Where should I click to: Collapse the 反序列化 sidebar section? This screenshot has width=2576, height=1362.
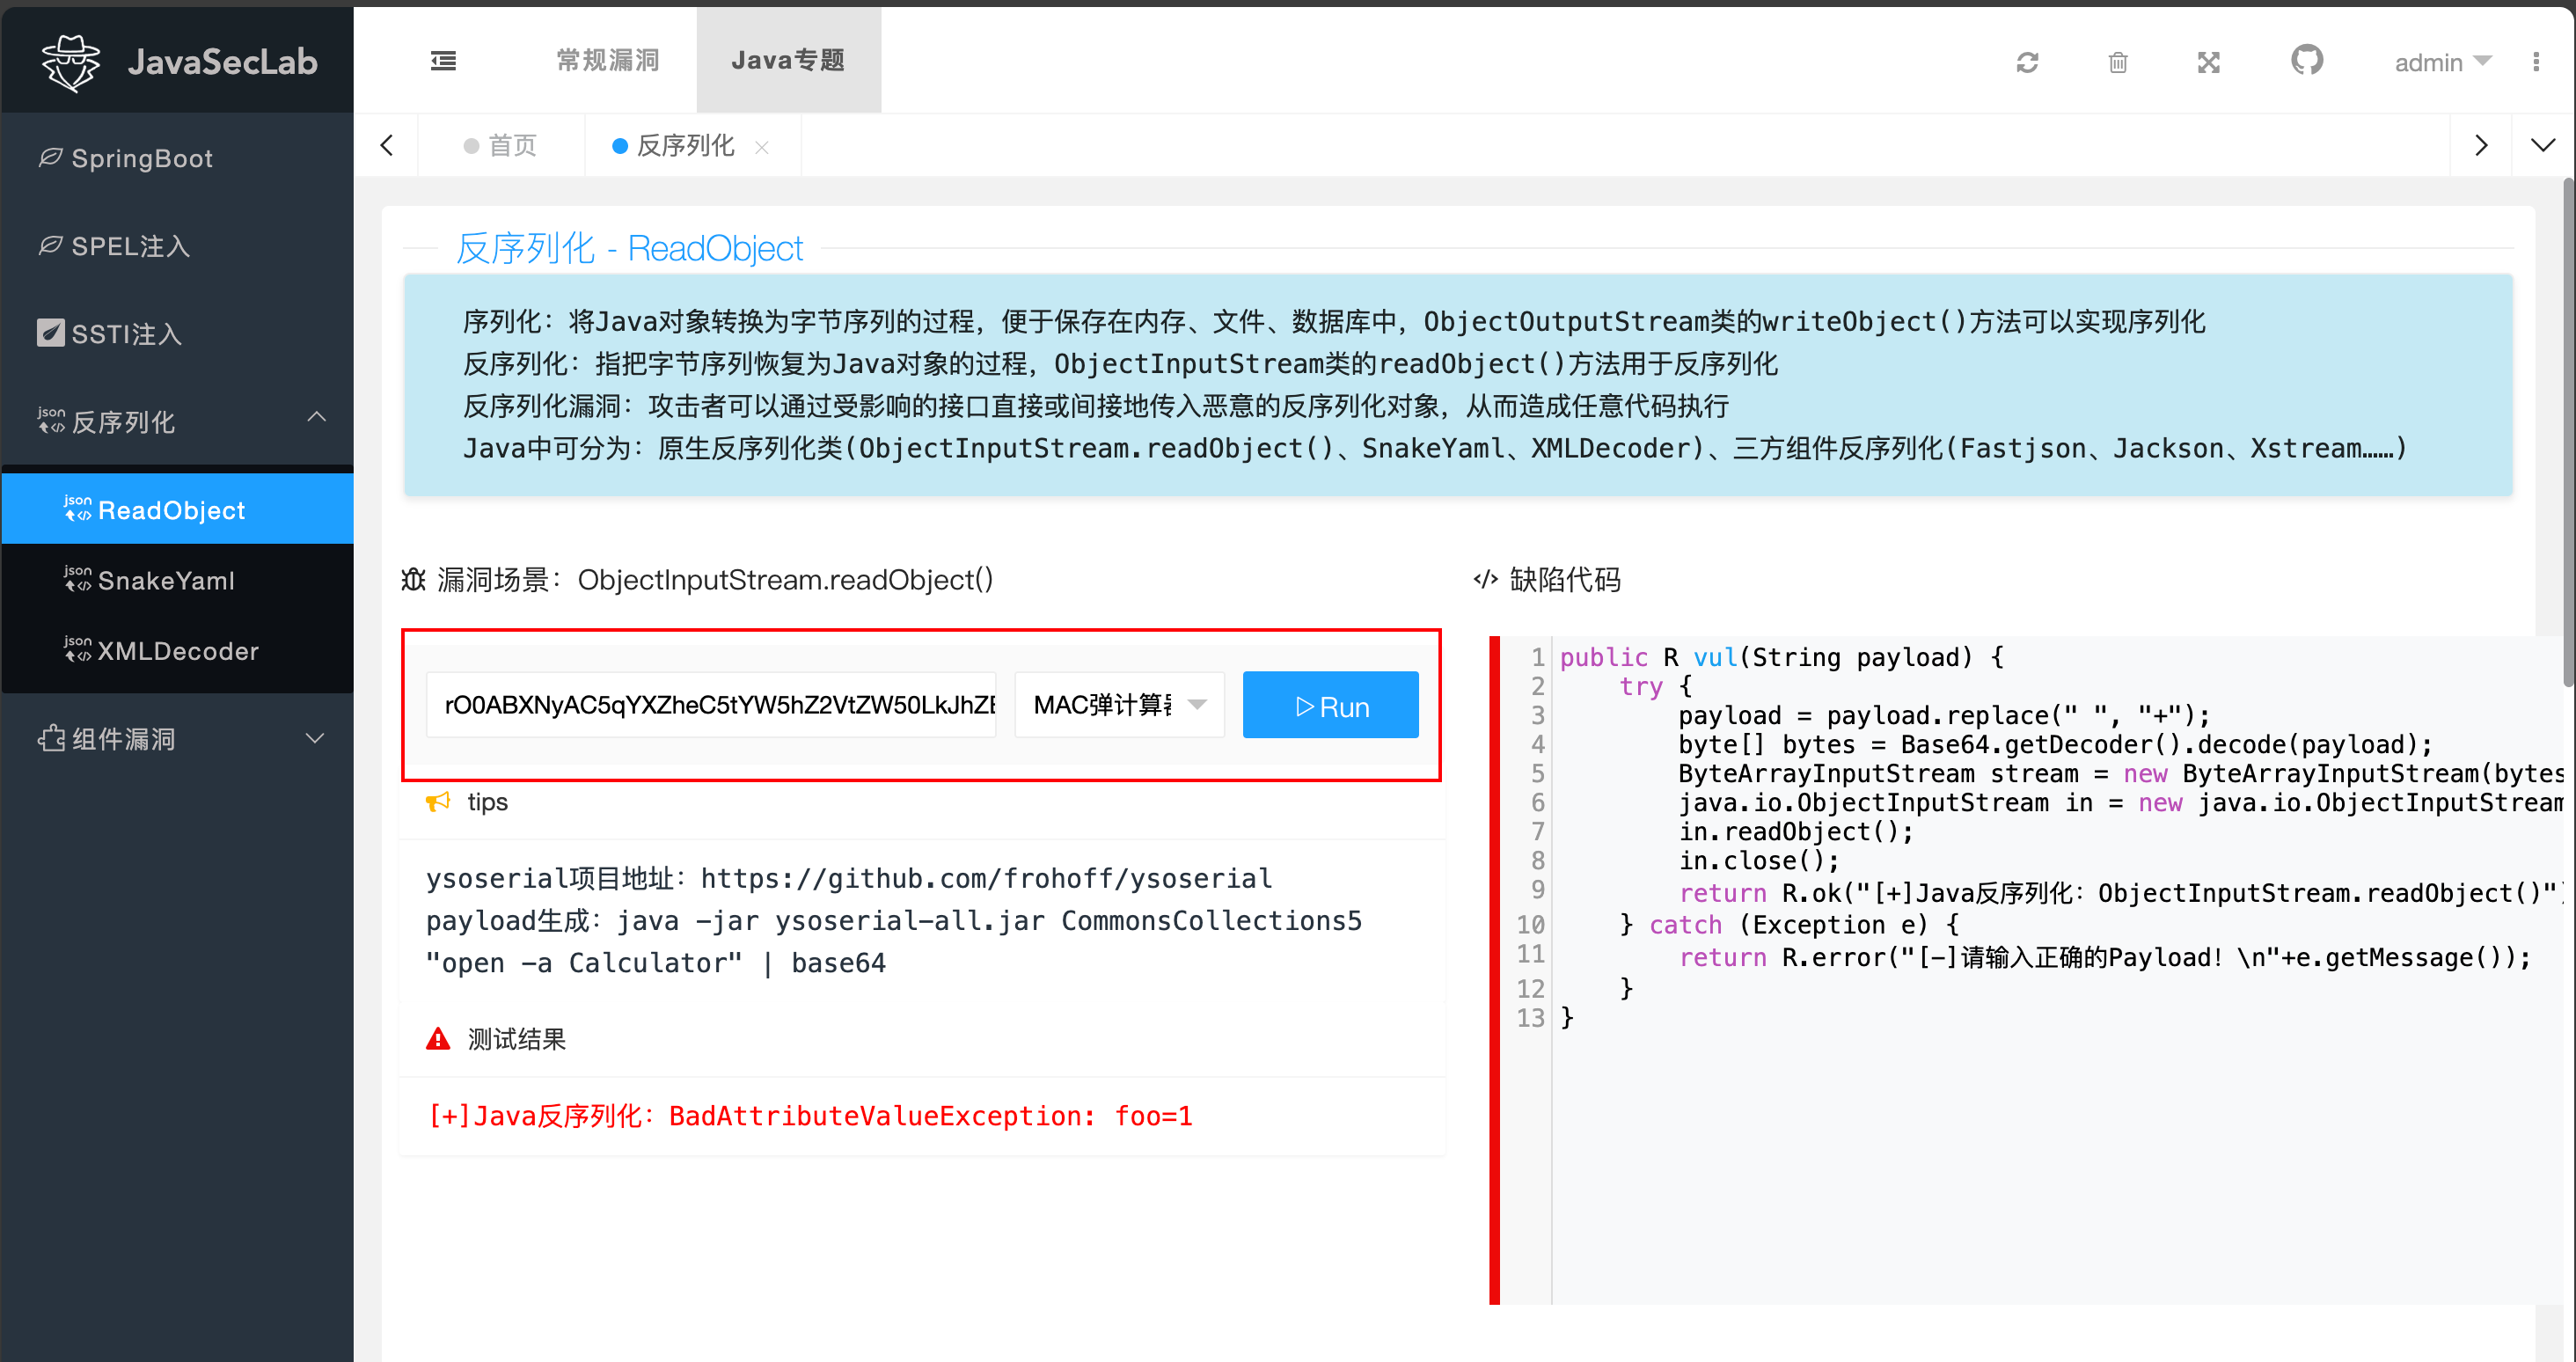(177, 421)
